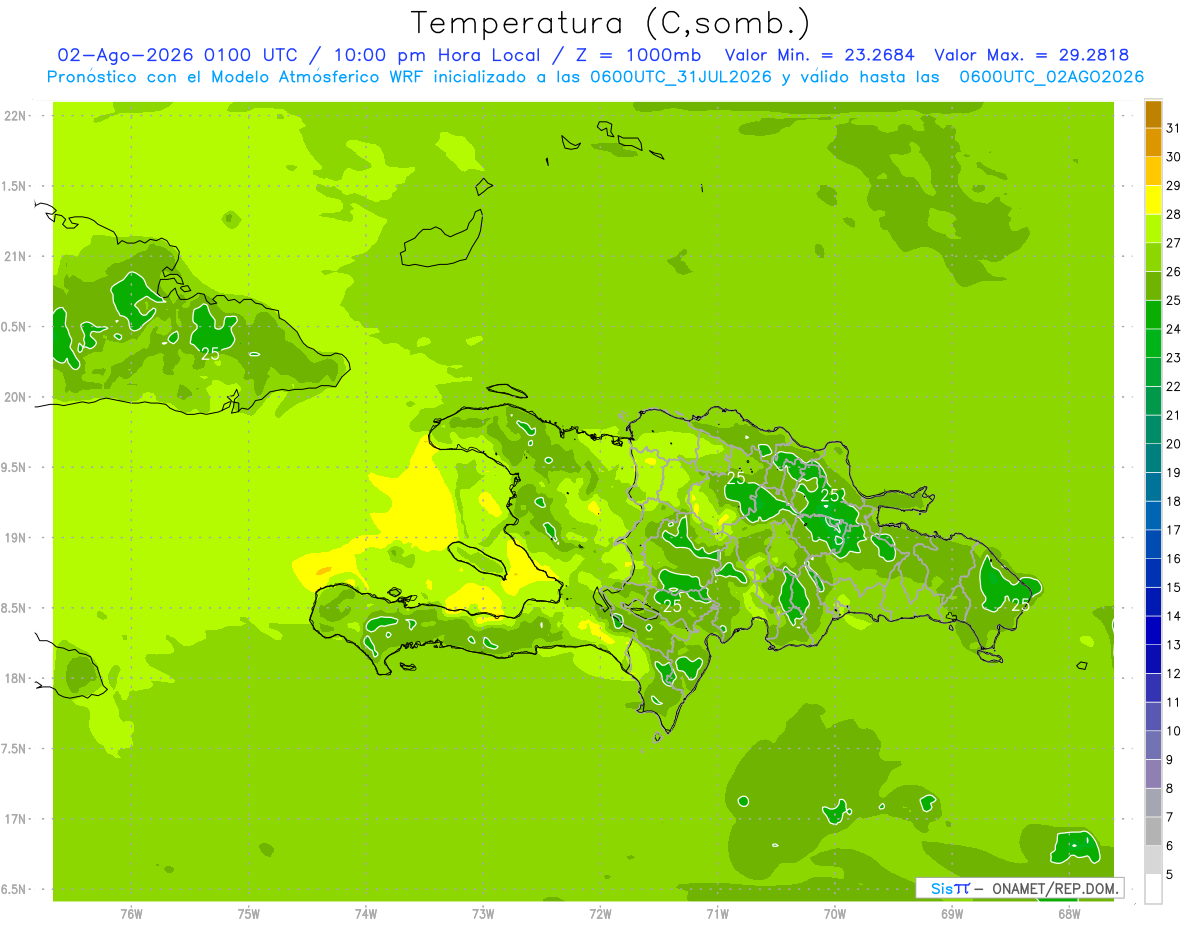Click the '17N' latitude label
Image resolution: width=1200 pixels, height=927 pixels.
pos(14,819)
